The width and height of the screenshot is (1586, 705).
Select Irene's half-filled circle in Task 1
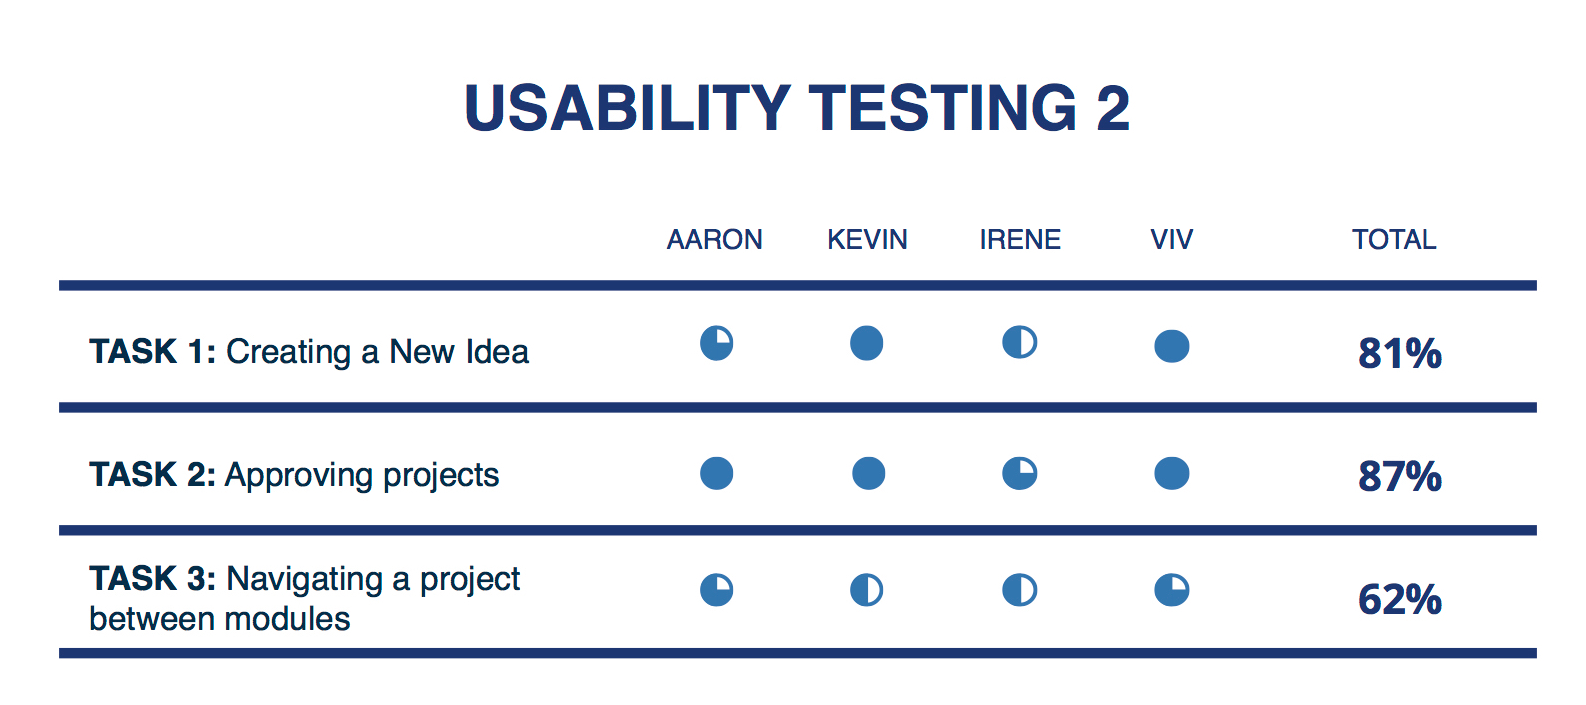pos(1020,342)
